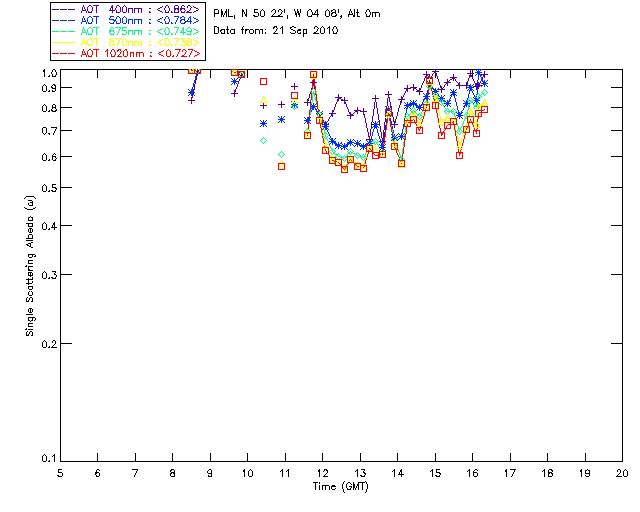Screen dimensions: 640x512
Task: Select the AOT 500nm legend entry
Action: 128,19
